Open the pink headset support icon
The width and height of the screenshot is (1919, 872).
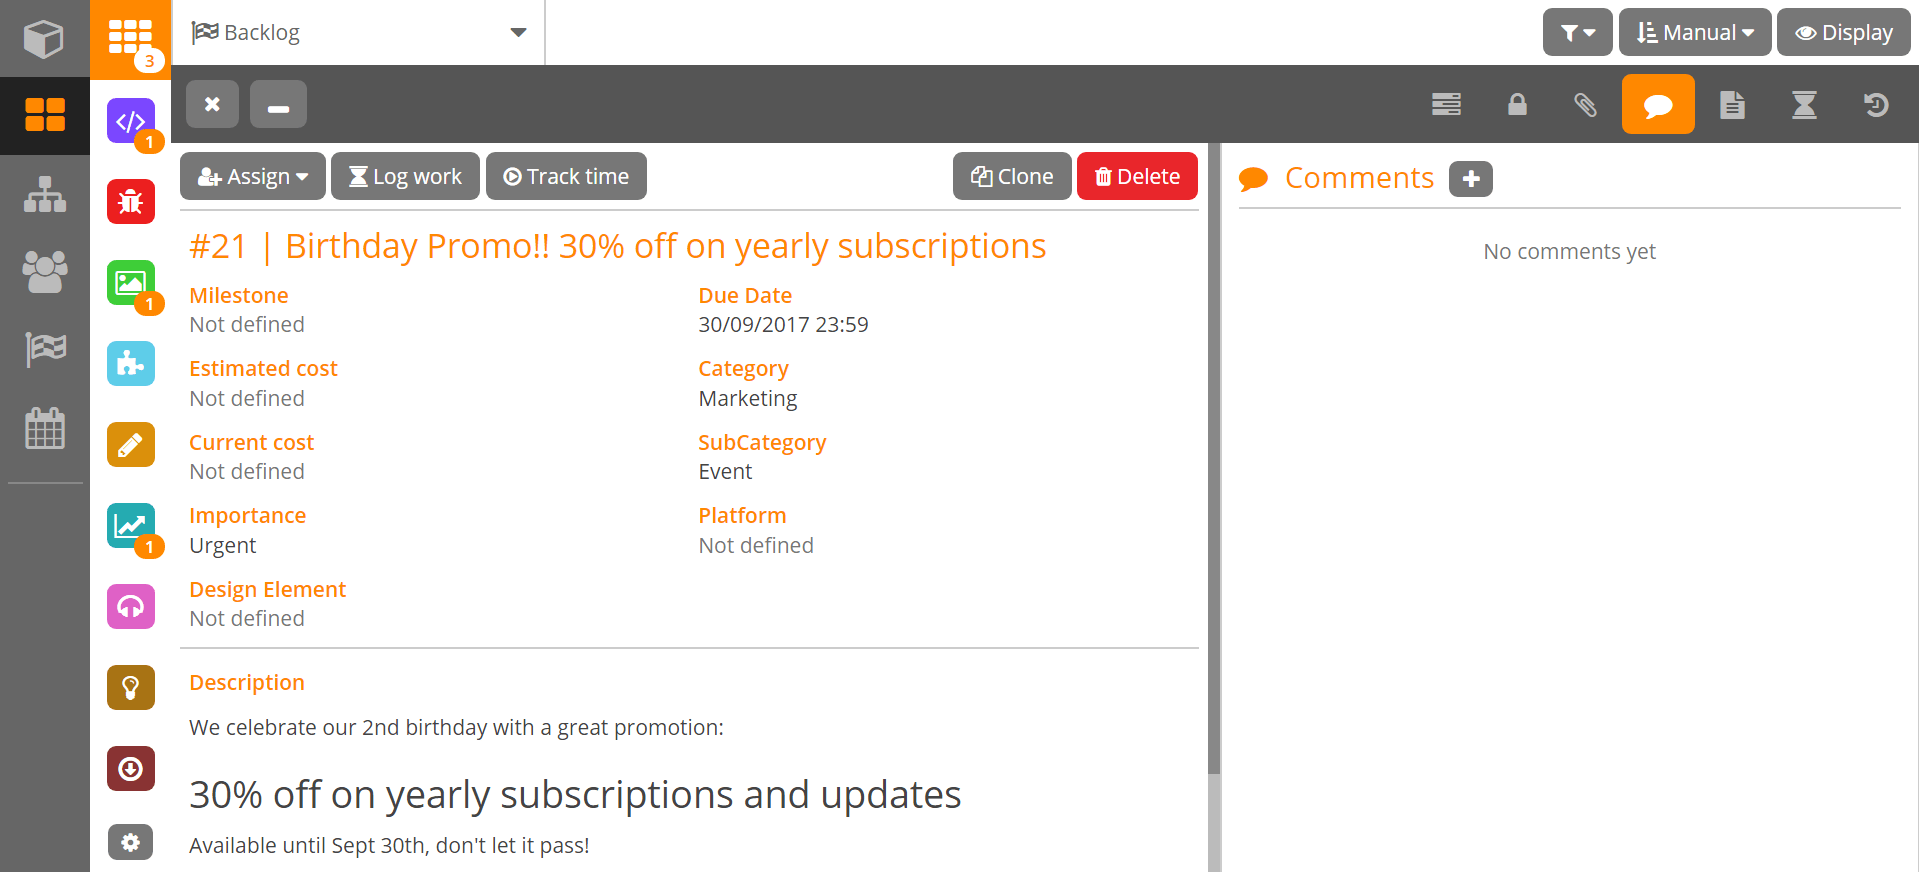pyautogui.click(x=131, y=607)
